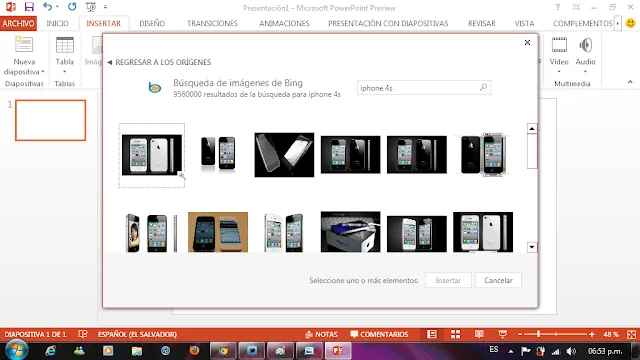Click the Audio speaker icon in Multimedia
This screenshot has height=360, width=640.
tap(585, 45)
